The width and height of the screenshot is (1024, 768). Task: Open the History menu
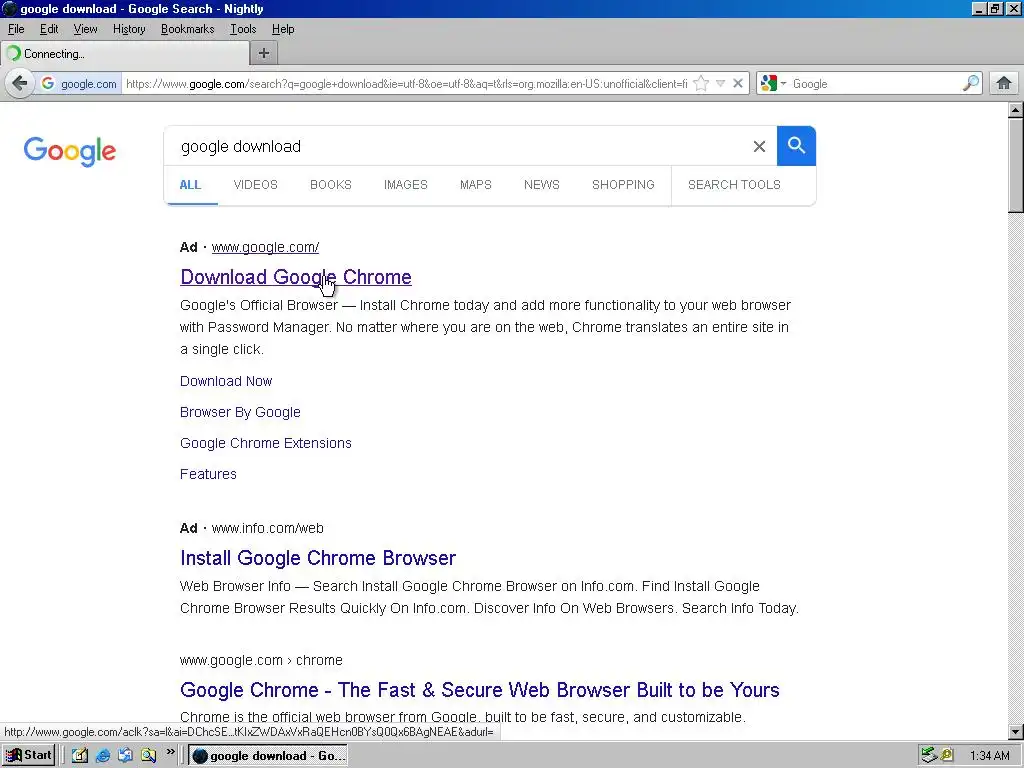click(129, 29)
